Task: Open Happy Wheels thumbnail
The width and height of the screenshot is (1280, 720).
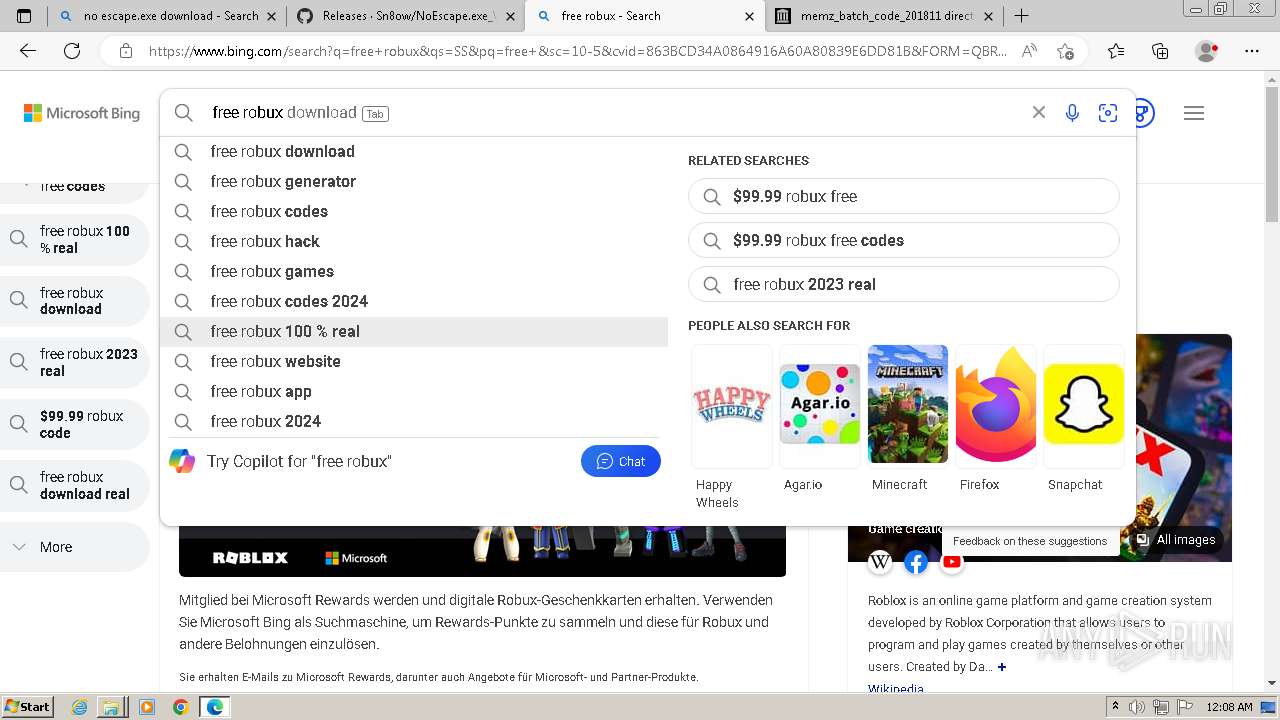Action: click(732, 405)
